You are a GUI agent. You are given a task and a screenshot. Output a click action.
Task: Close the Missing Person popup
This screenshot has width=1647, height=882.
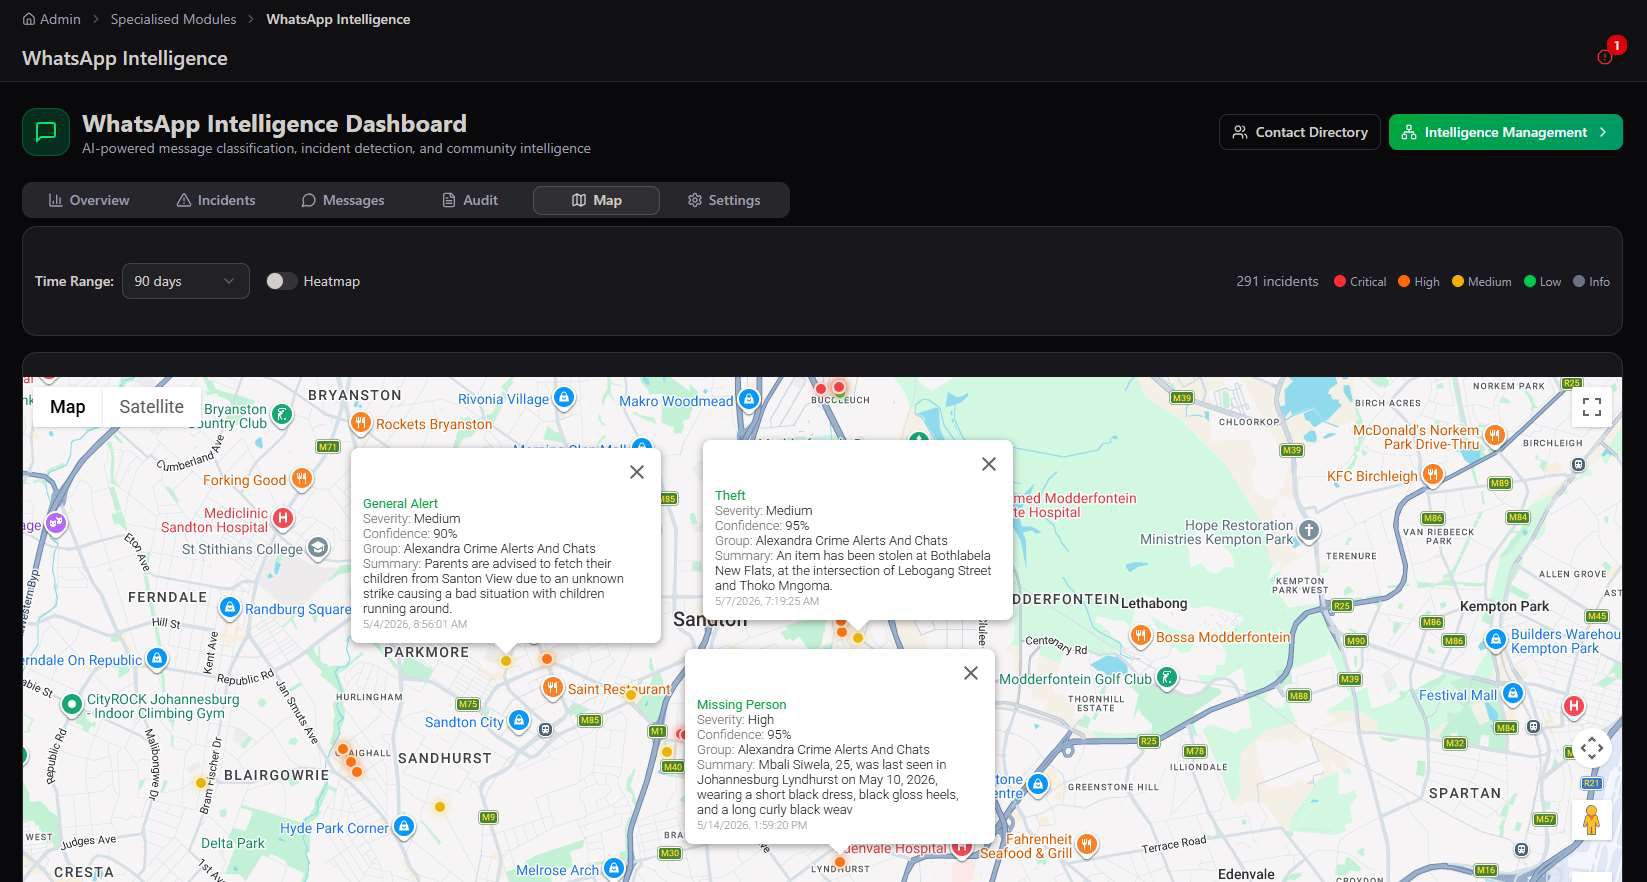[971, 673]
